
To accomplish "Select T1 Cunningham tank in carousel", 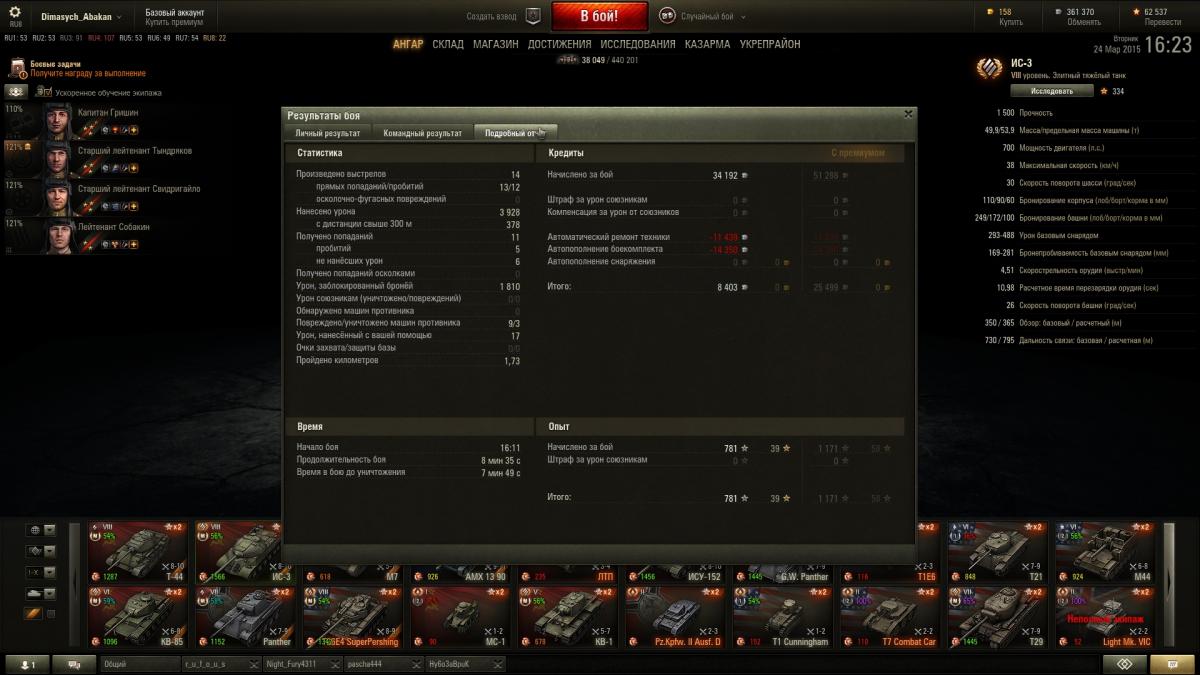I will click(x=783, y=617).
